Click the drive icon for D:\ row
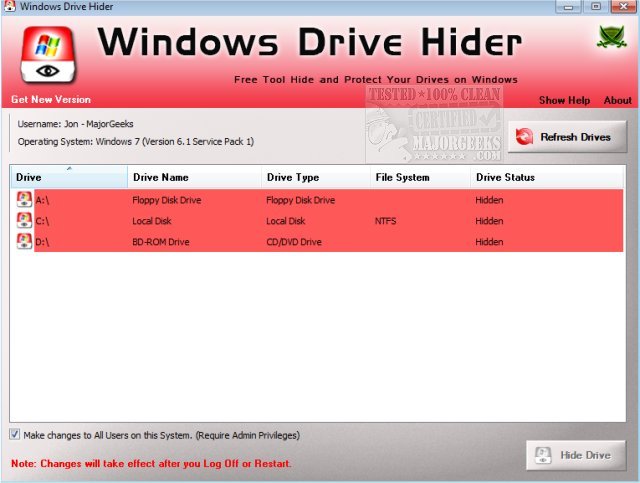Image resolution: width=640 pixels, height=483 pixels. pos(24,241)
